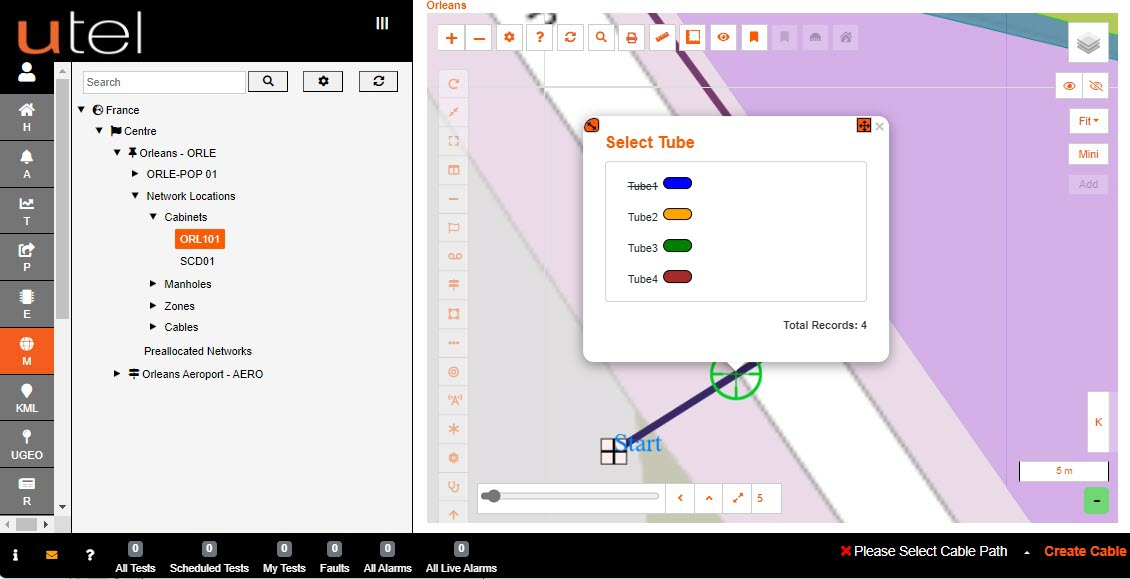The width and height of the screenshot is (1130, 579).
Task: Click the K button on map
Action: pyautogui.click(x=1098, y=422)
